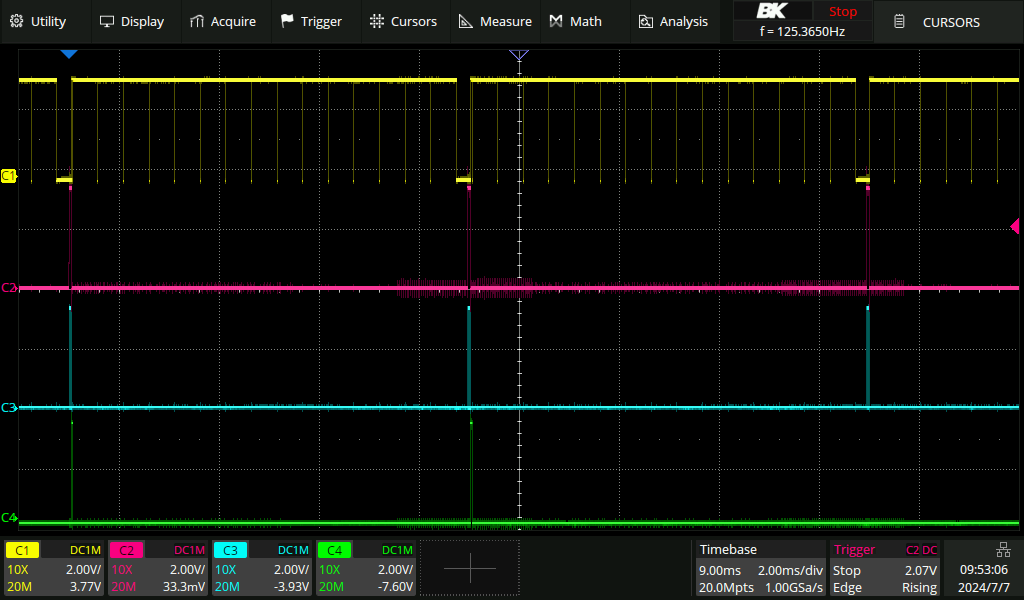Click the Cursors grid icon
Viewport: 1024px width, 600px height.
[377, 22]
